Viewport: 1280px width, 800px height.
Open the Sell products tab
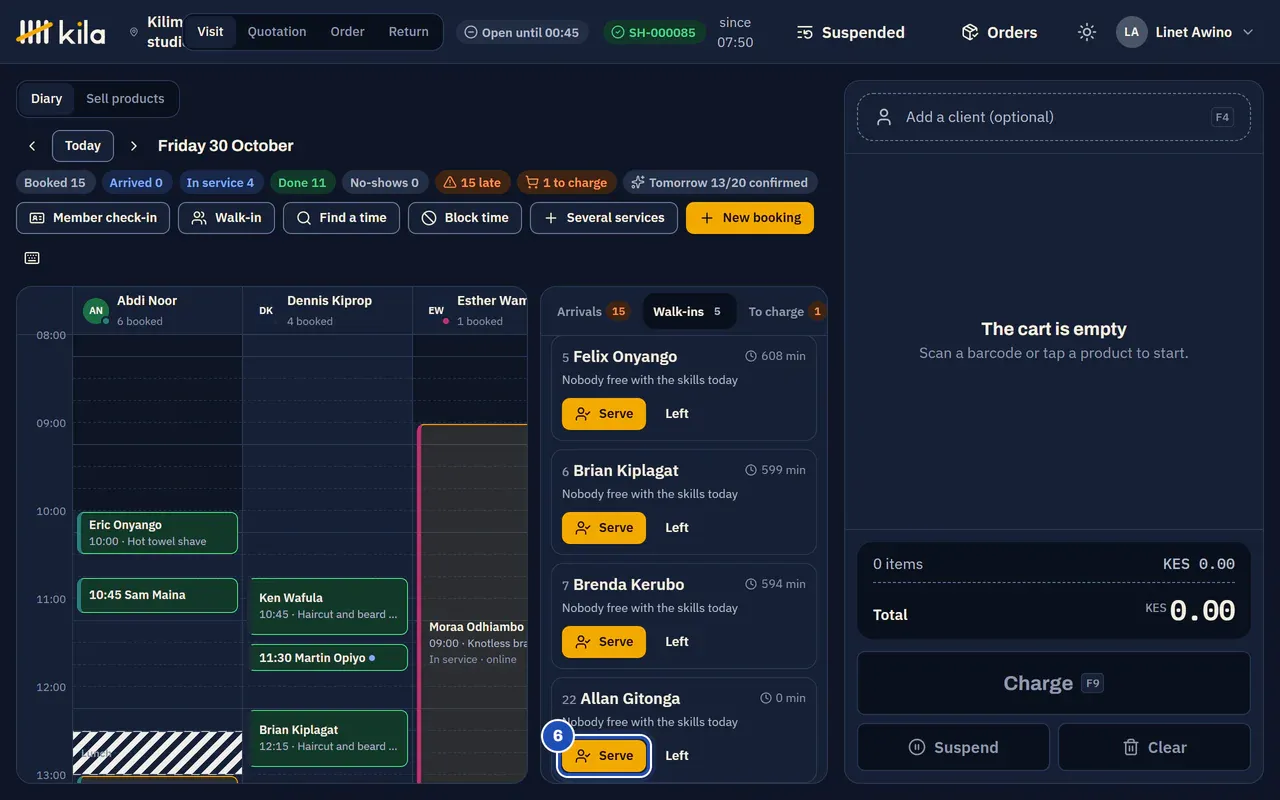(125, 99)
